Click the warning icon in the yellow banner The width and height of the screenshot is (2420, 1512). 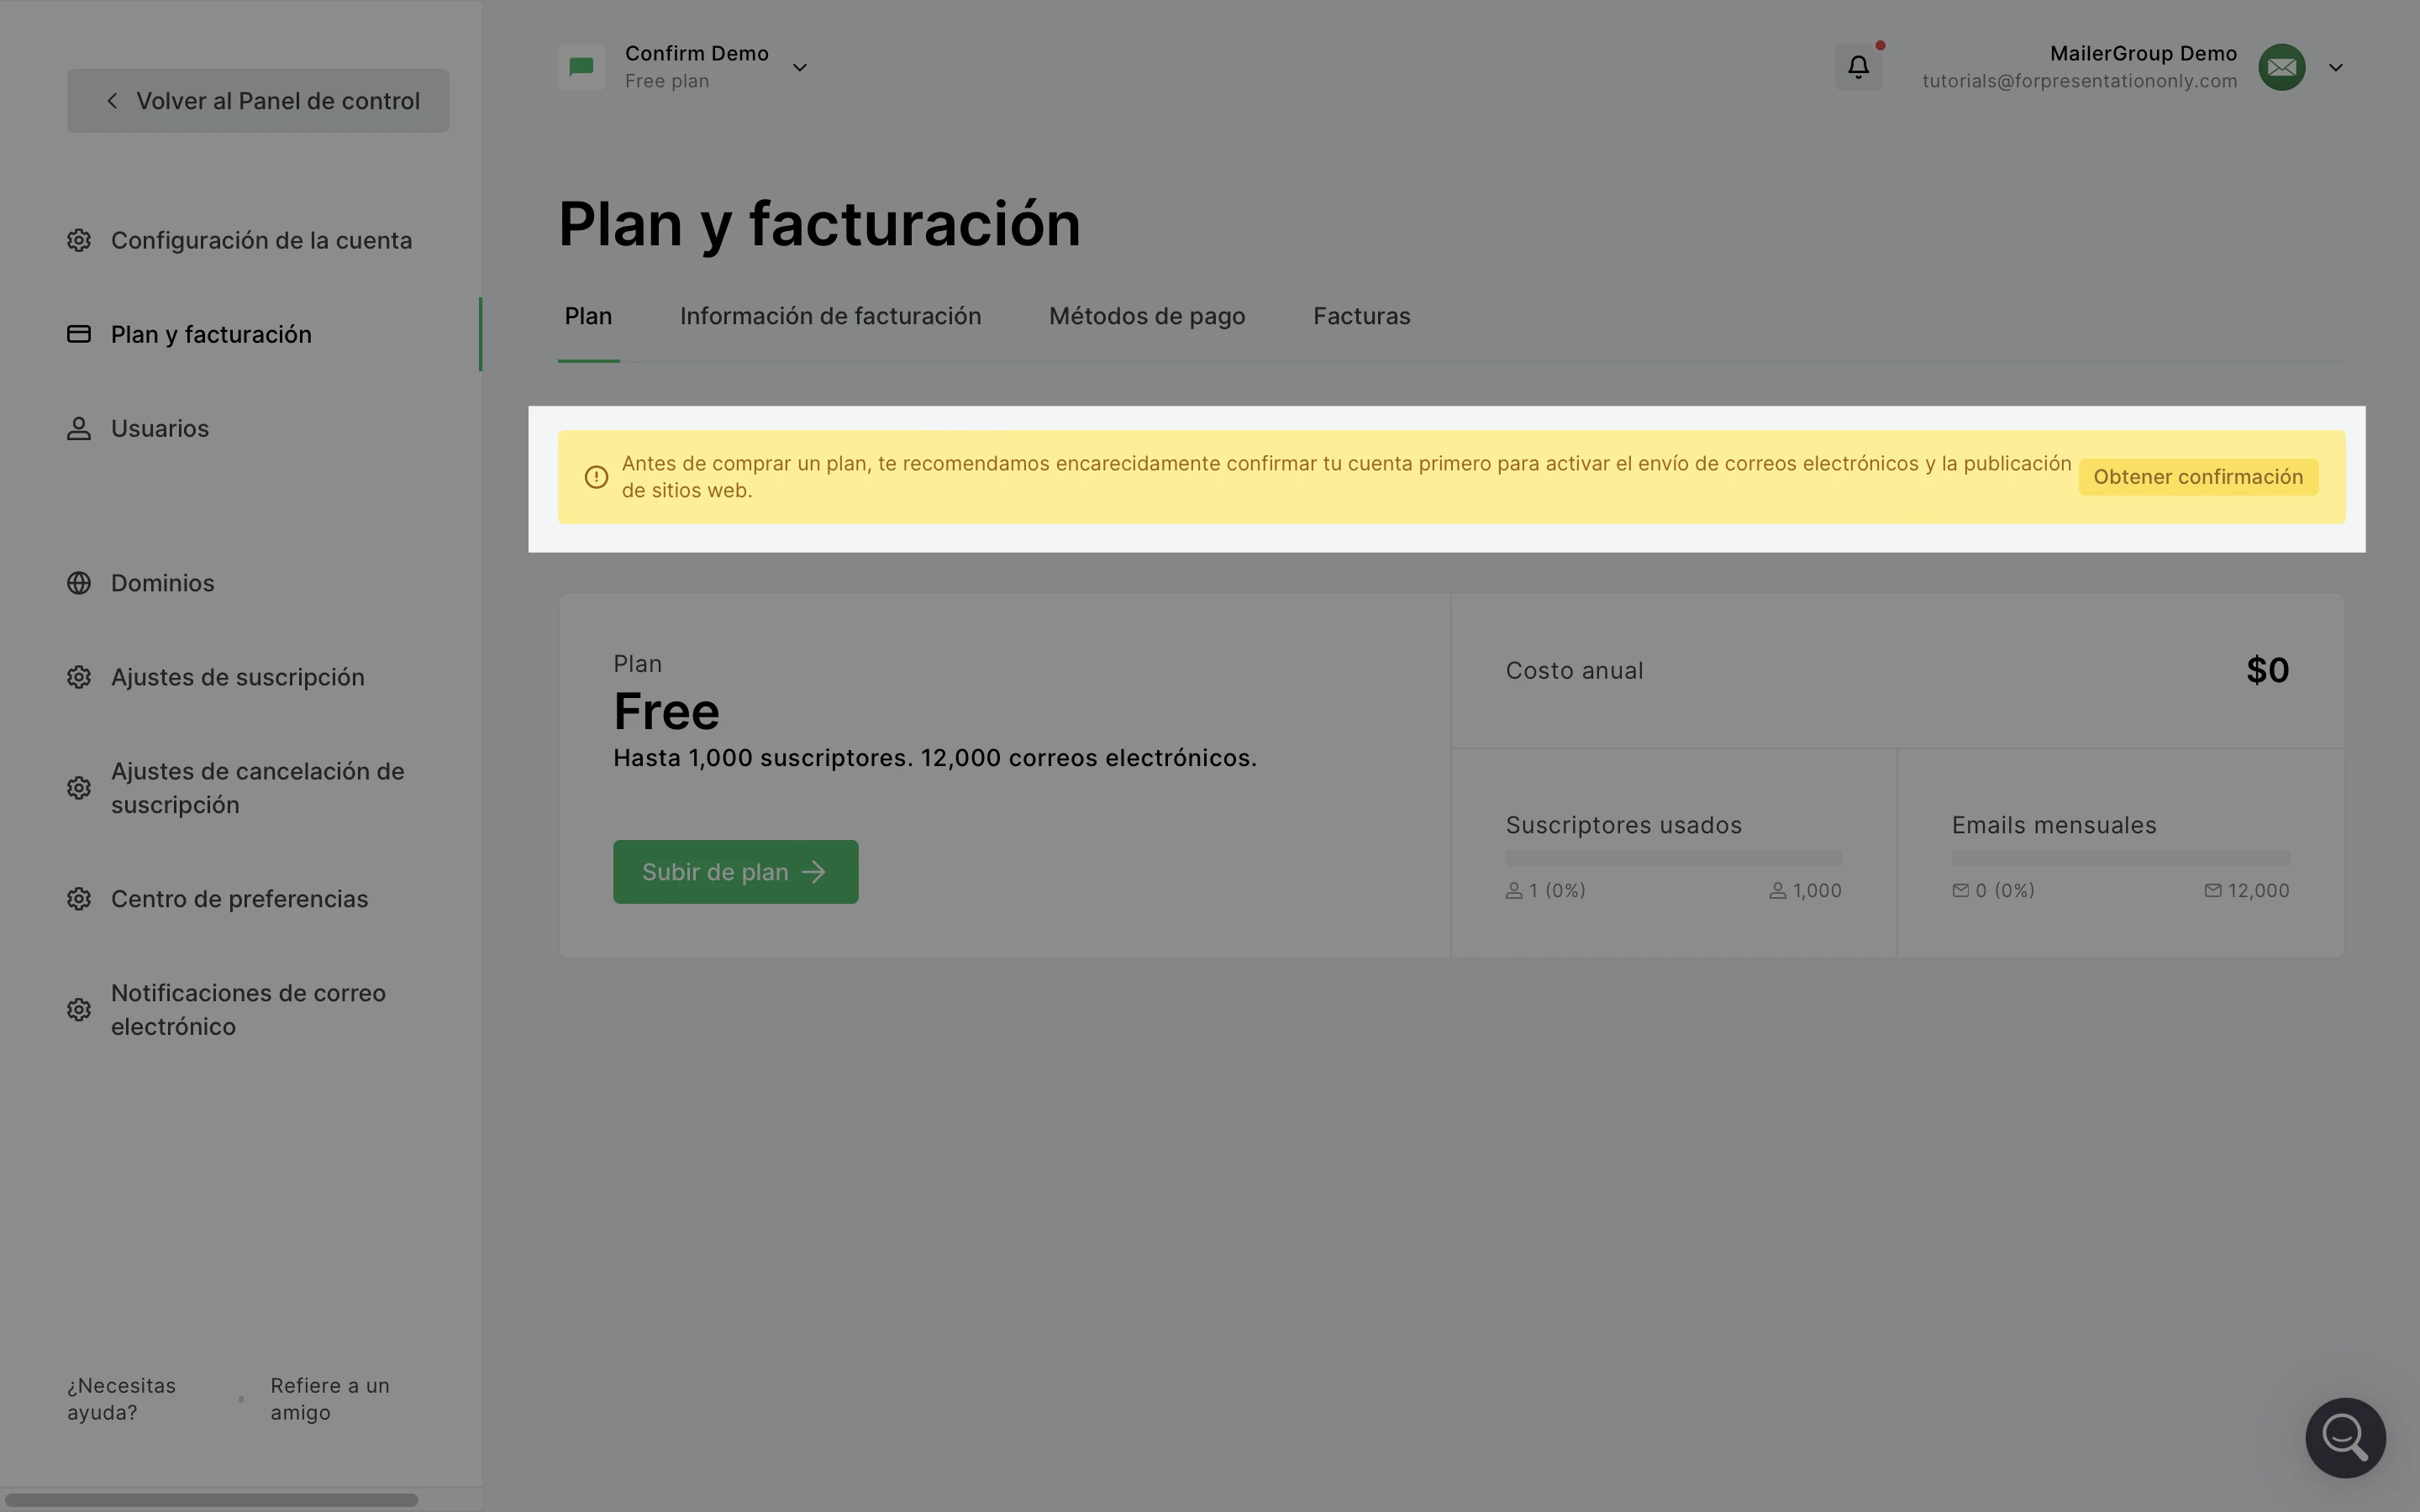(596, 477)
